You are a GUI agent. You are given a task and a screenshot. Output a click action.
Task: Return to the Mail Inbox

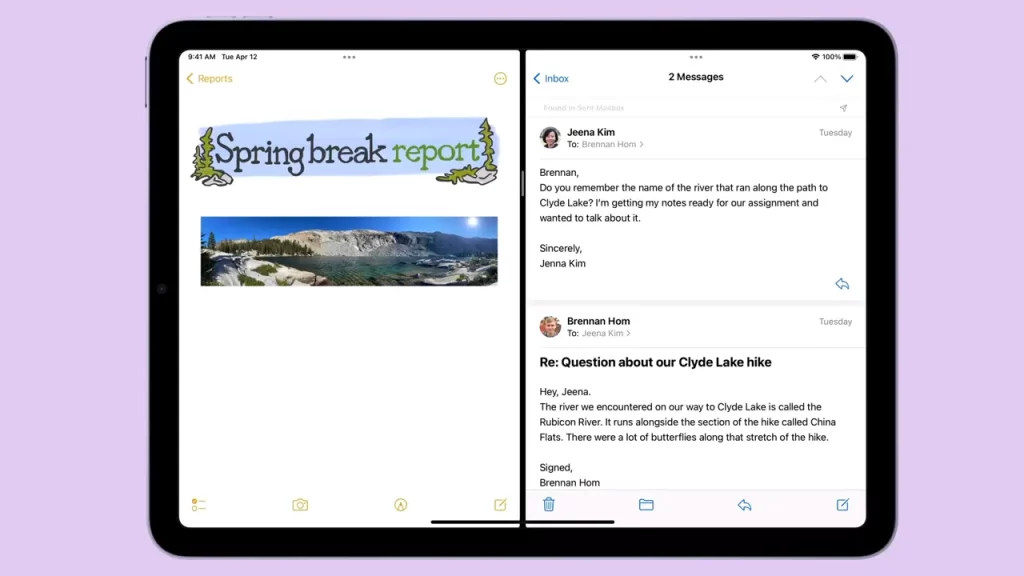coord(551,78)
